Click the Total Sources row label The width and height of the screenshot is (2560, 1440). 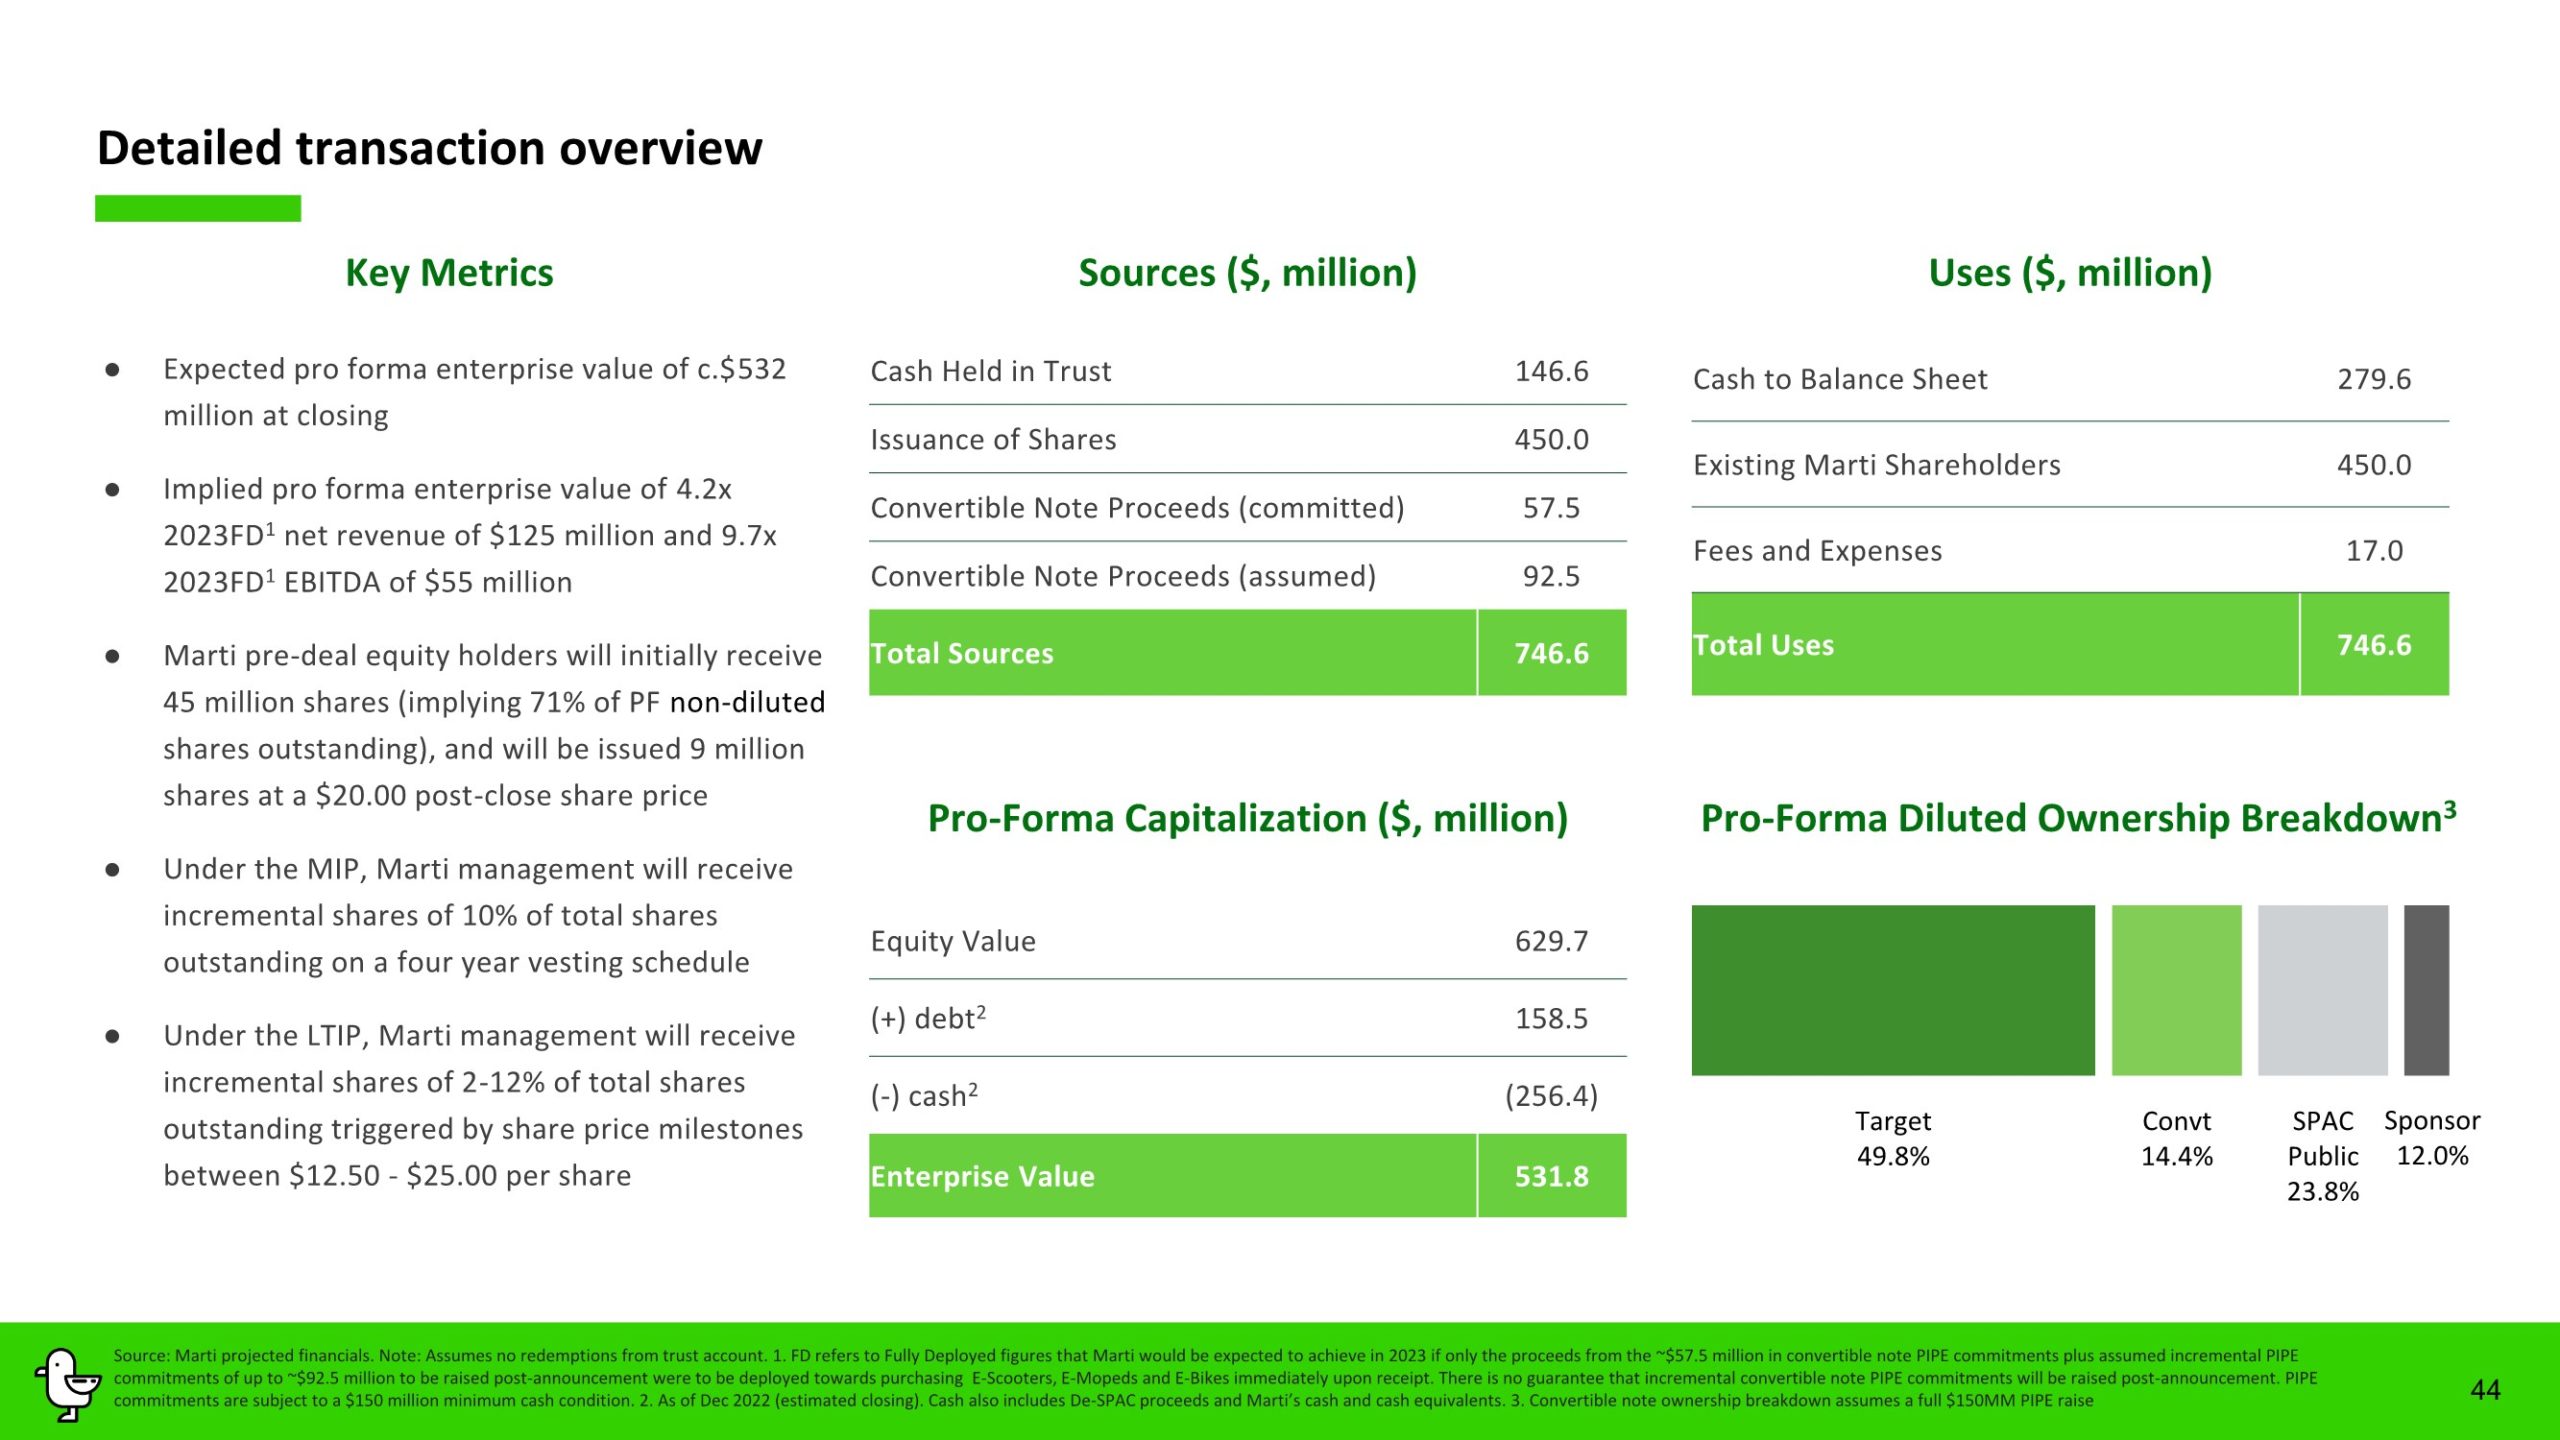click(962, 653)
